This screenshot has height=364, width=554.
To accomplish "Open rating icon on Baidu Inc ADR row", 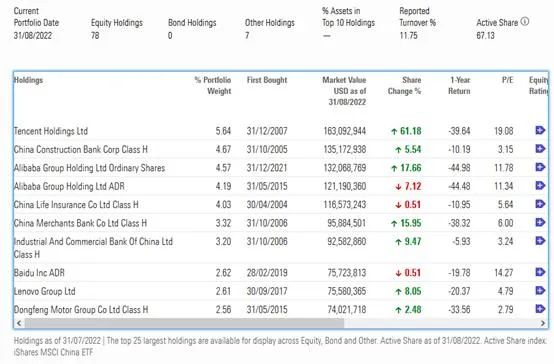I will [540, 272].
